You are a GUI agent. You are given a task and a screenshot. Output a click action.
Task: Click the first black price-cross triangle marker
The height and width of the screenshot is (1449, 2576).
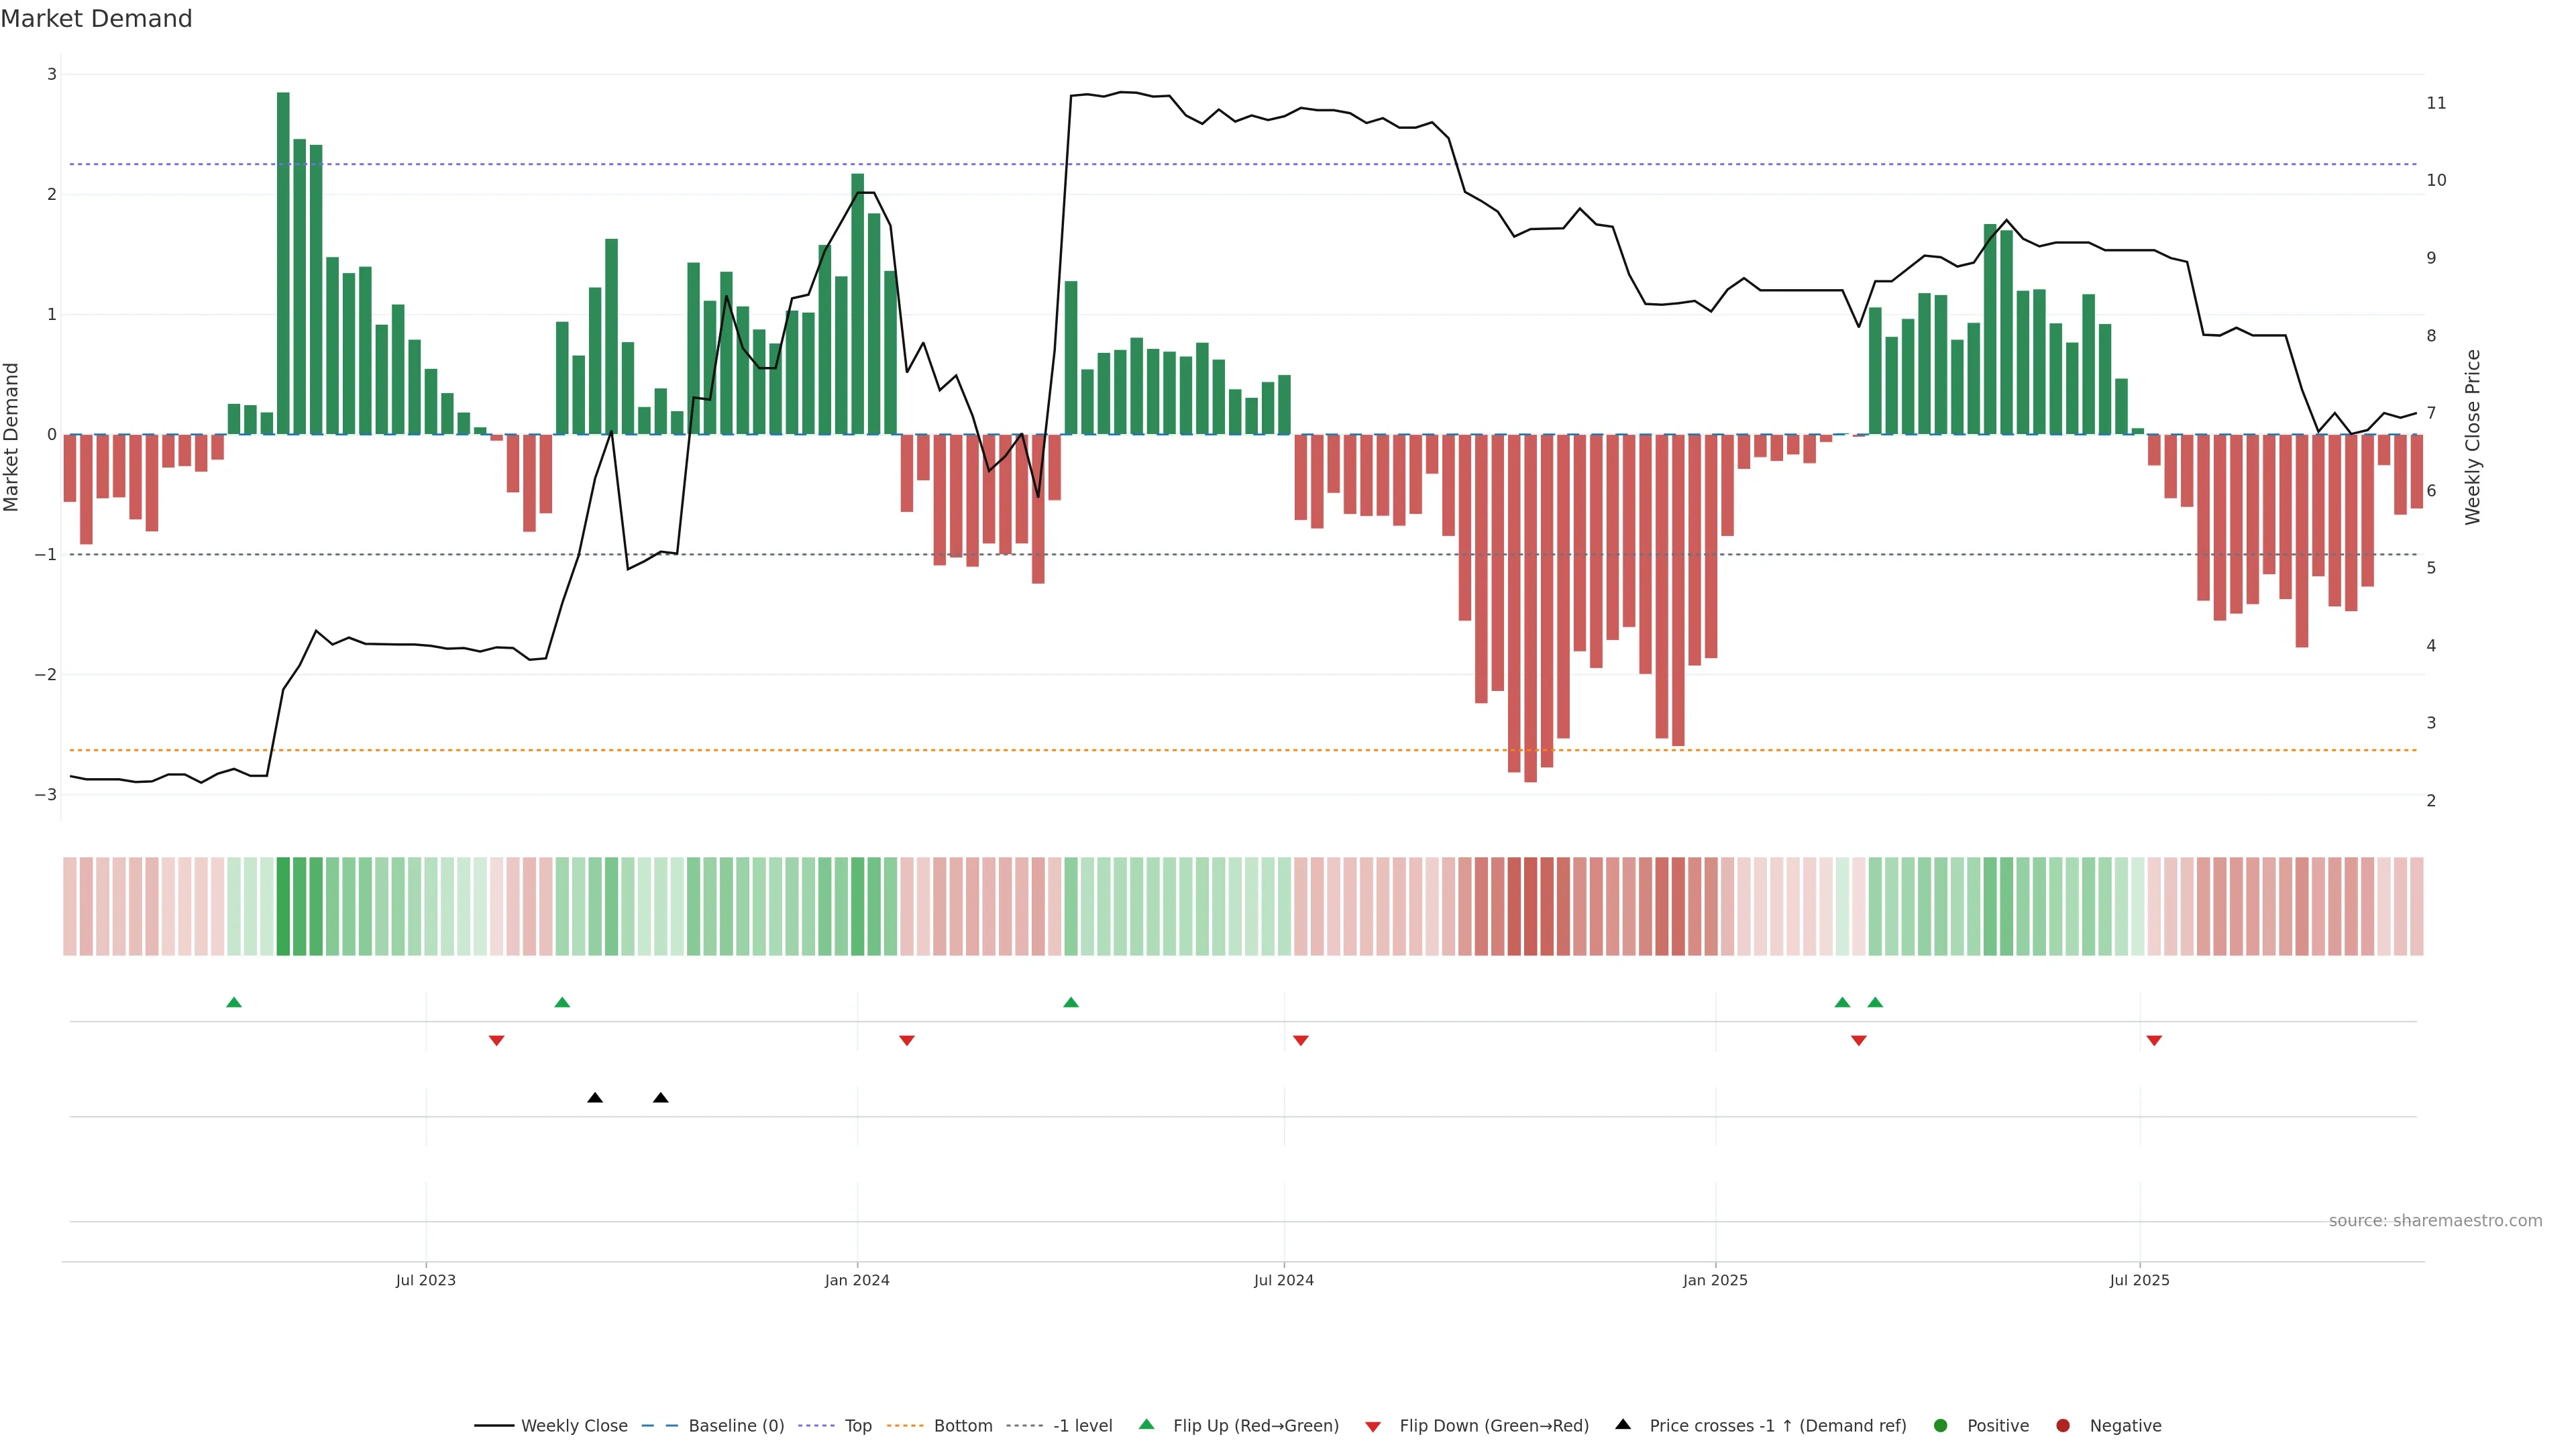(595, 1098)
